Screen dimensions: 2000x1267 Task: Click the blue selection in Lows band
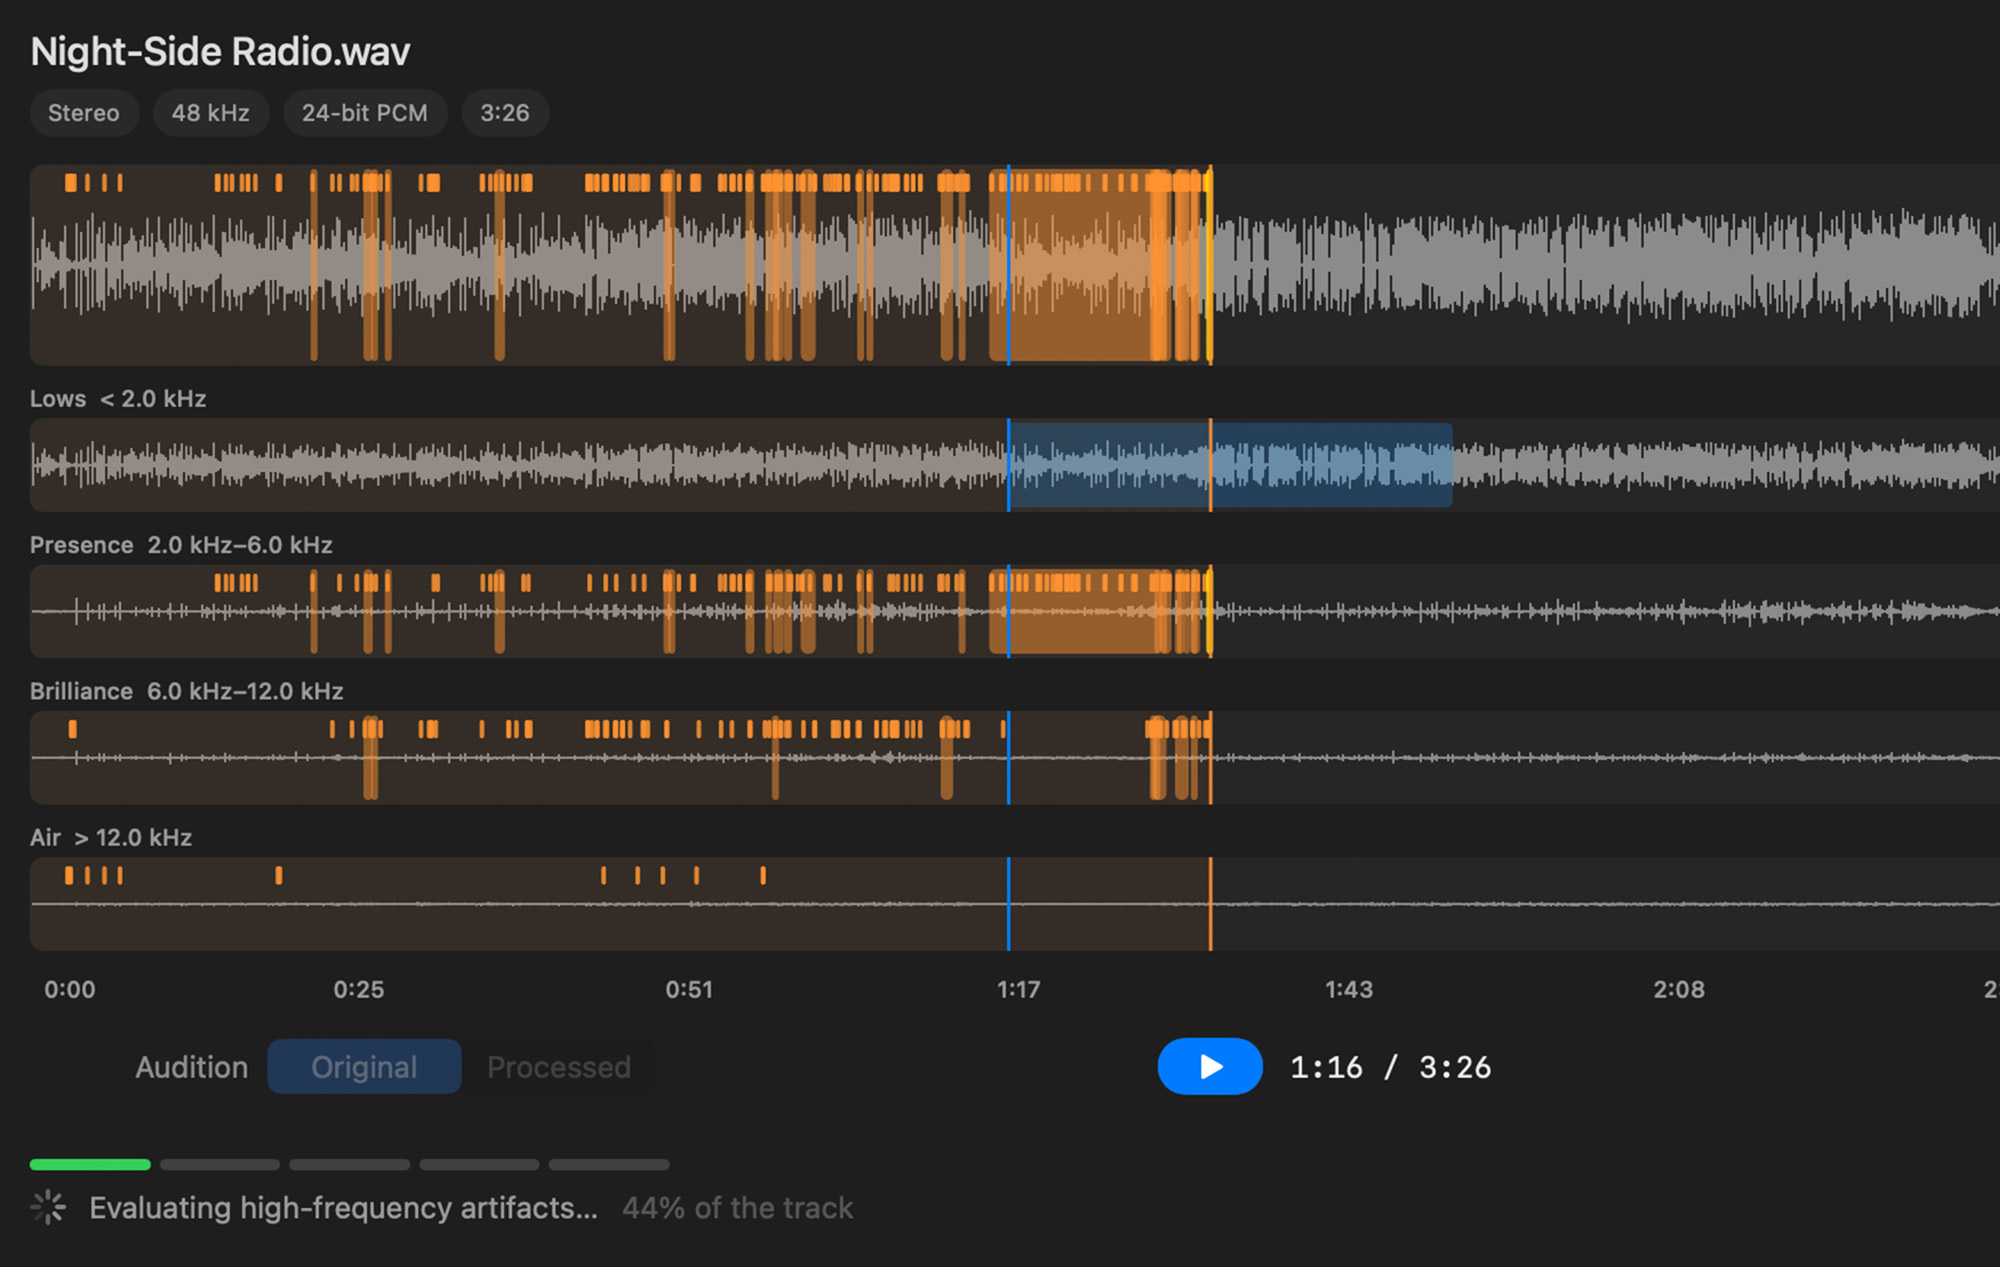click(1230, 465)
